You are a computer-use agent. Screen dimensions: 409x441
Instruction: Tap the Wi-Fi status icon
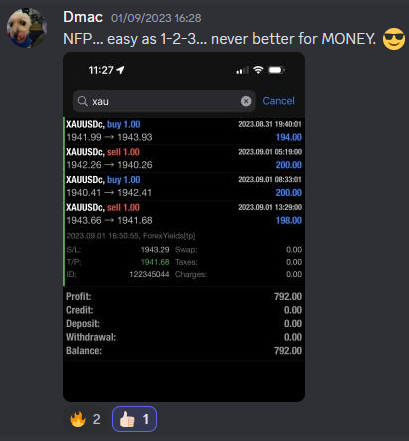point(258,70)
